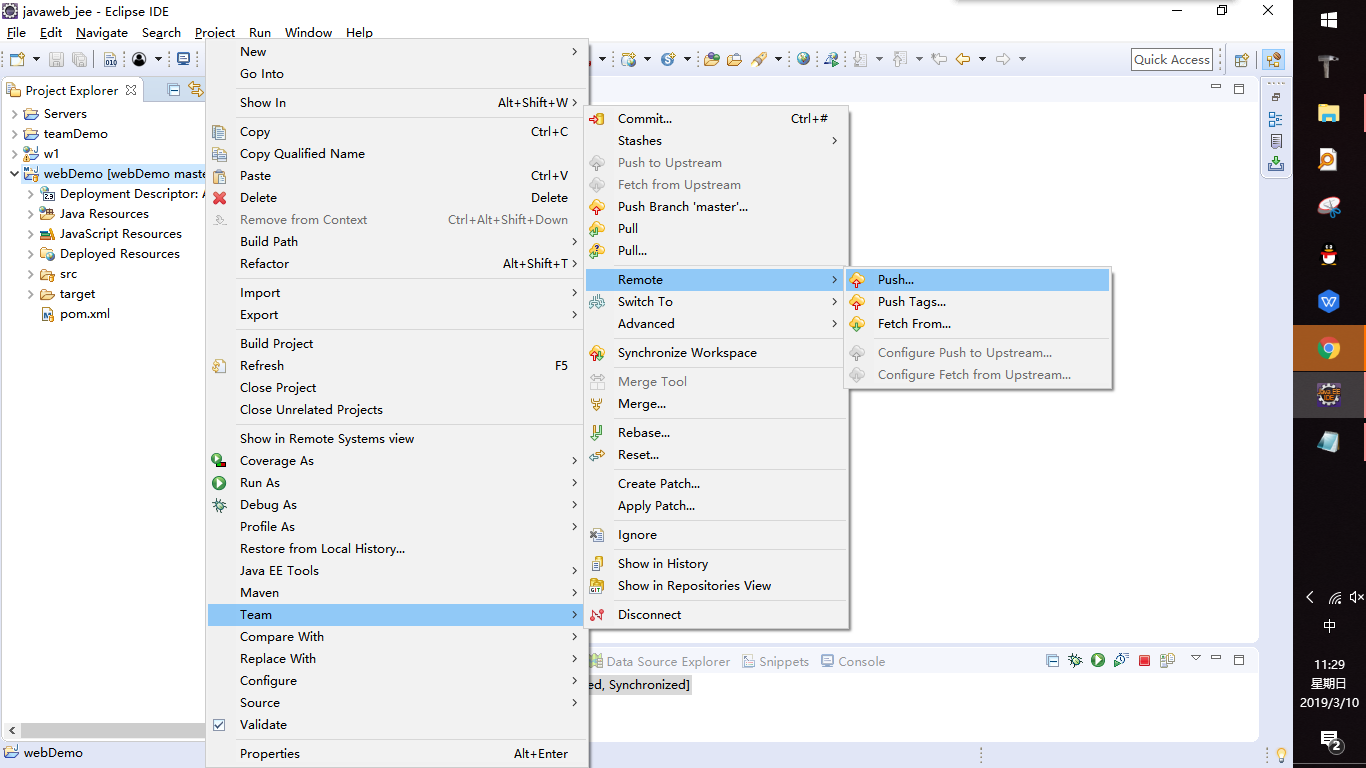Click the Quick Access search field

(x=1172, y=60)
